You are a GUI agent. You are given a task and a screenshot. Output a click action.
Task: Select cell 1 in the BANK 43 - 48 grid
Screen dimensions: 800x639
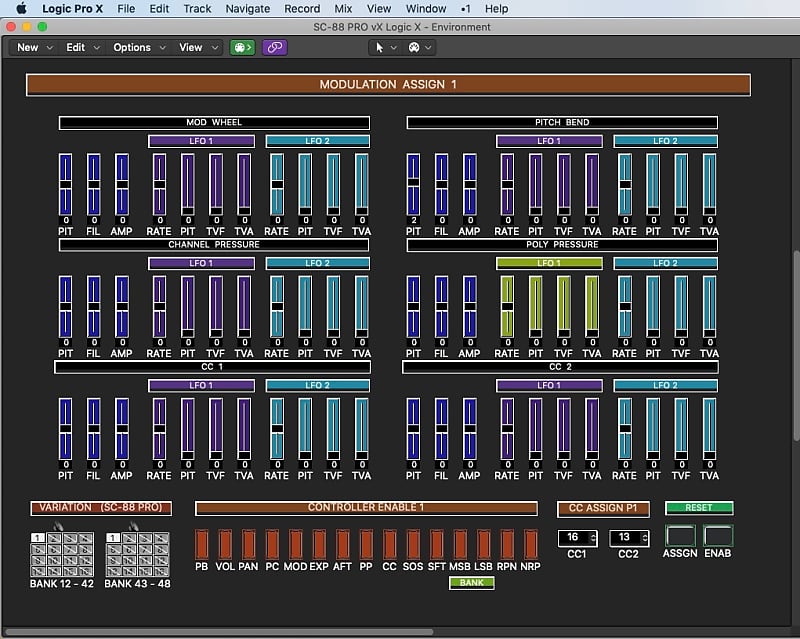[x=112, y=537]
